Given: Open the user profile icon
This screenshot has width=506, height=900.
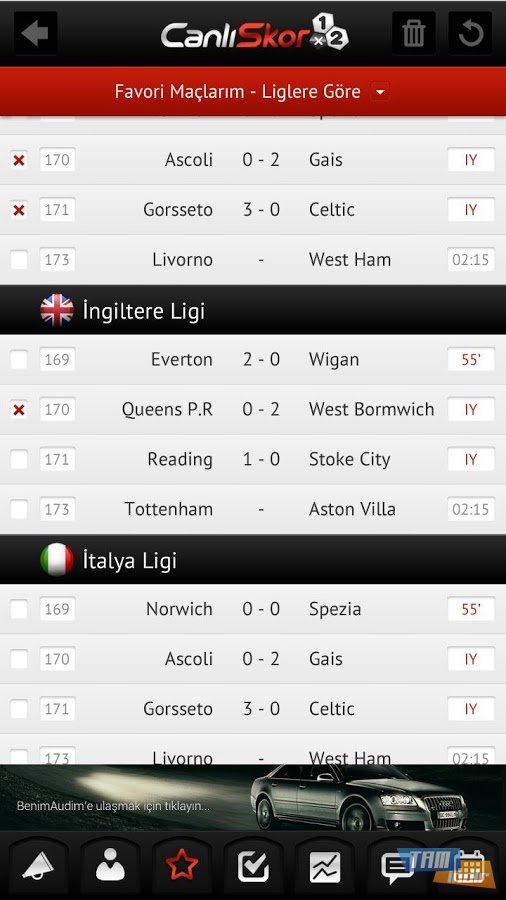Looking at the screenshot, I should click(110, 866).
